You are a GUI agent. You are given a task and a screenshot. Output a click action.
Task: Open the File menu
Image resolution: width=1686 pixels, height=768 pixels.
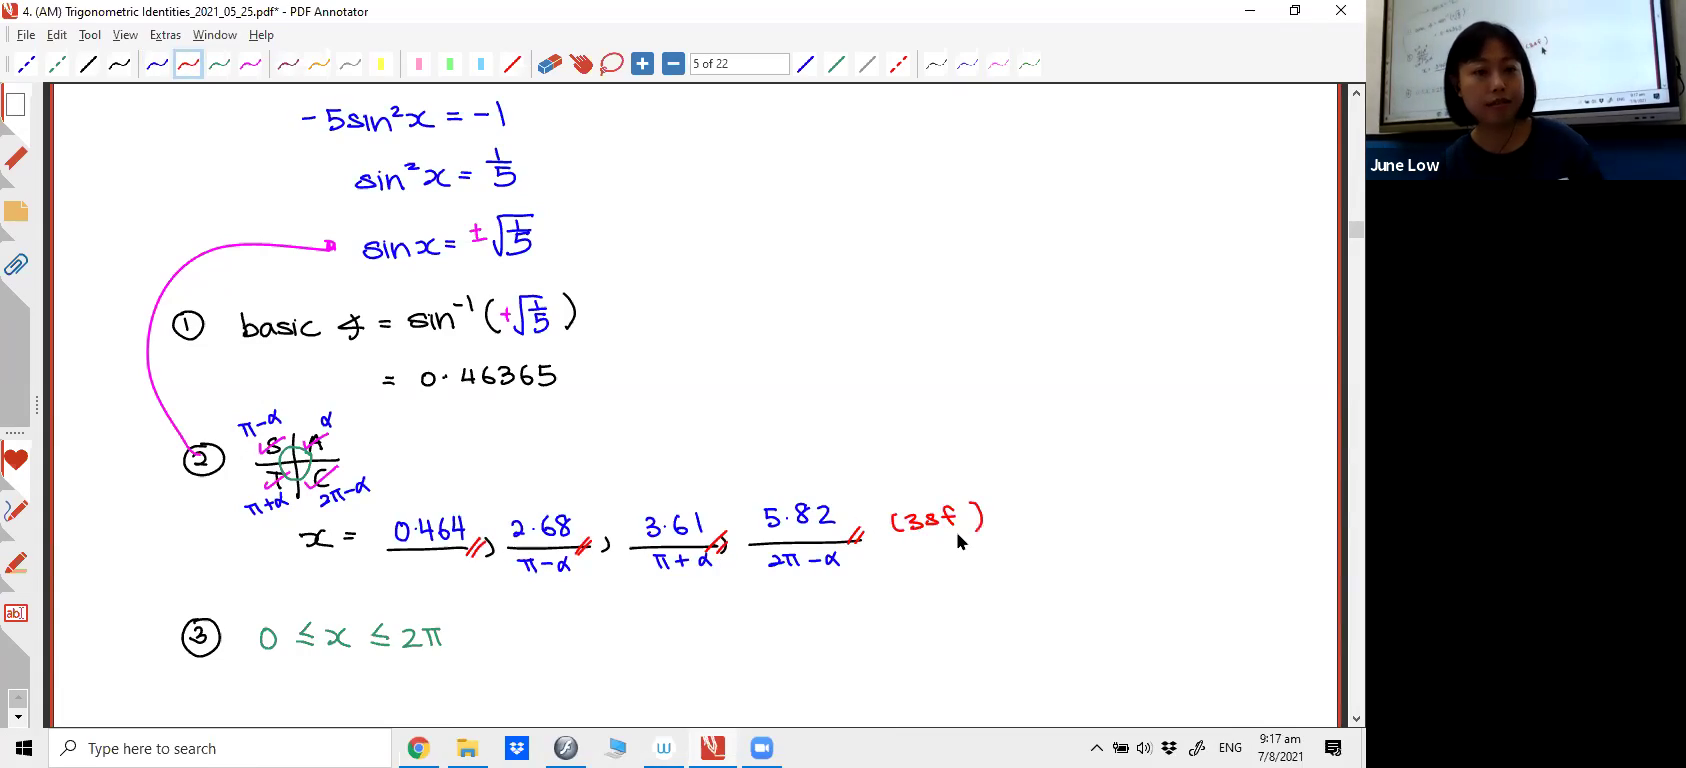coord(26,35)
